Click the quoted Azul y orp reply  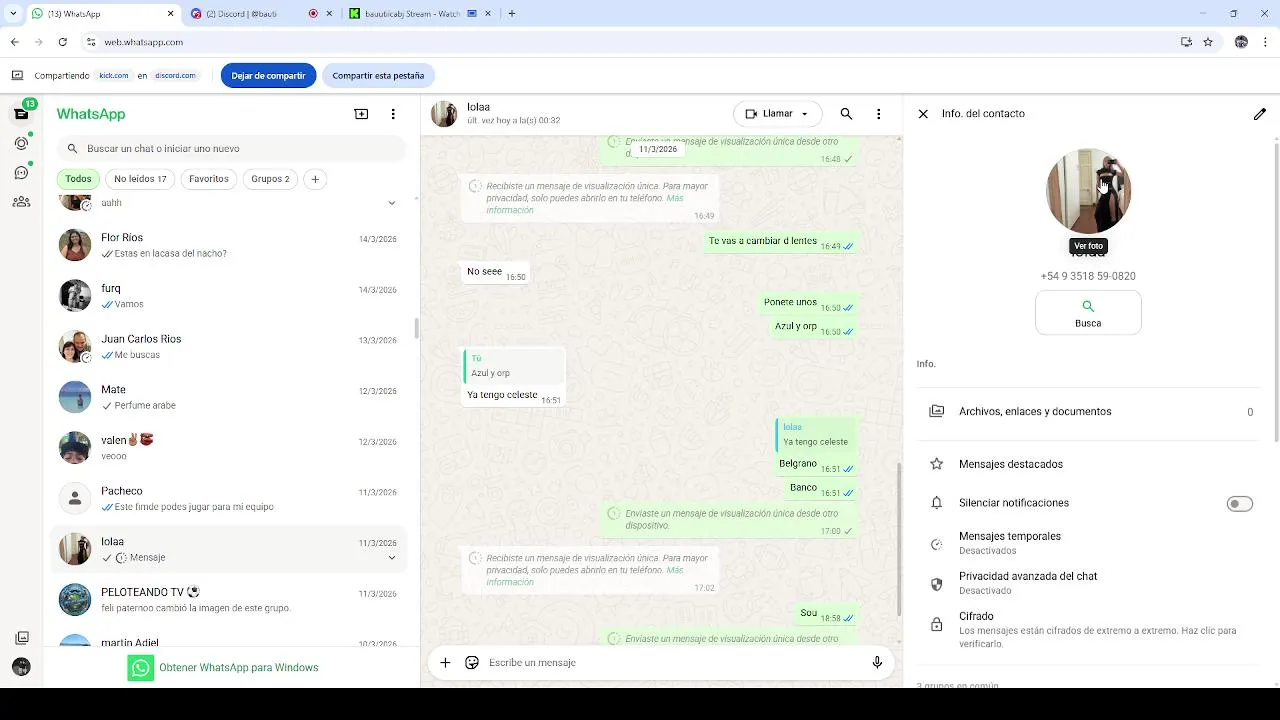point(514,366)
